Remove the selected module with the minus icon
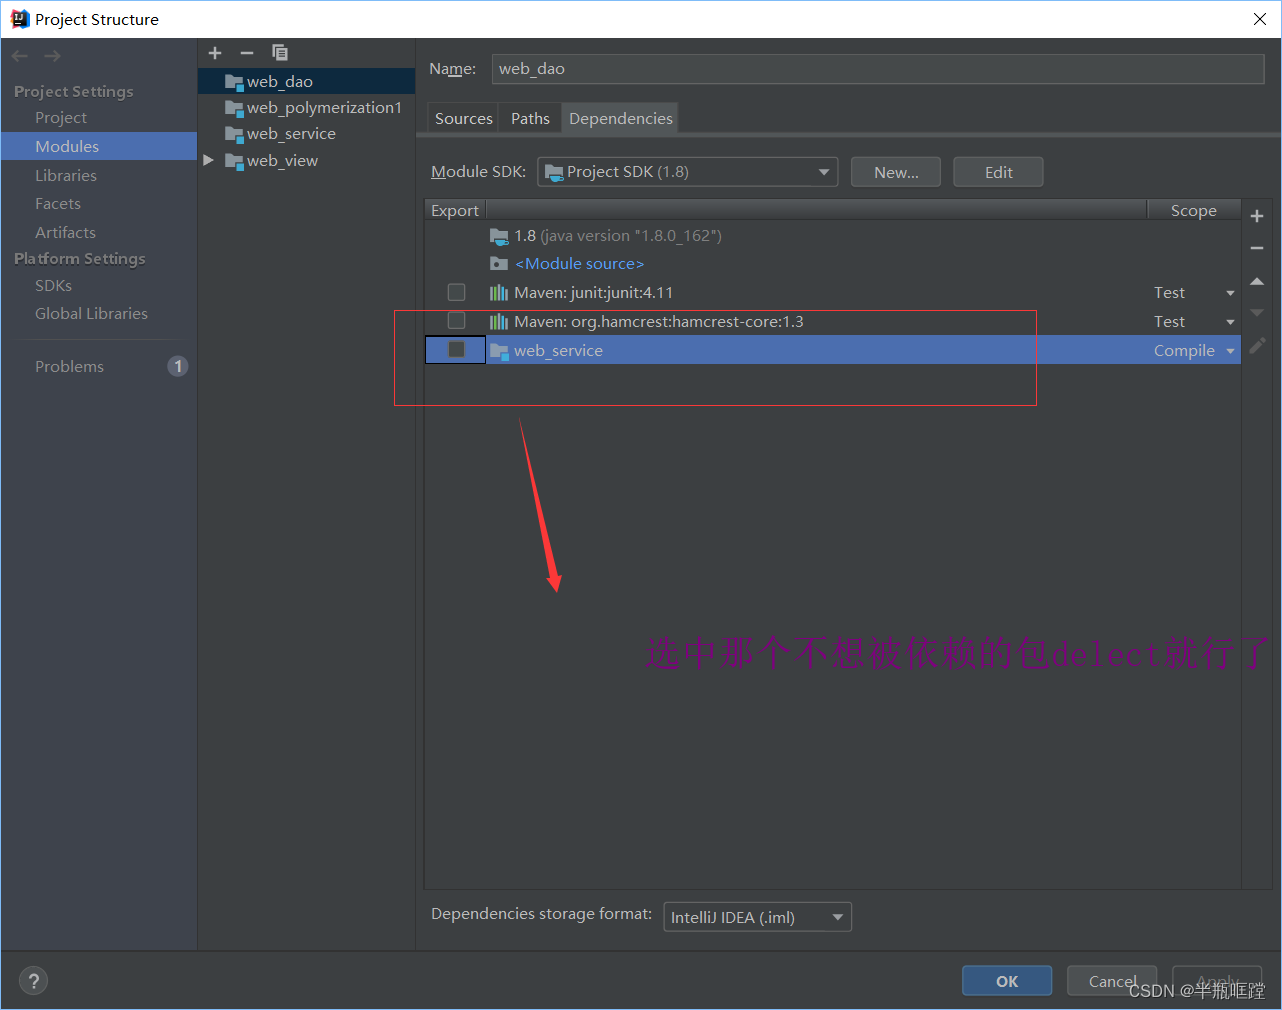The image size is (1282, 1010). tap(247, 52)
